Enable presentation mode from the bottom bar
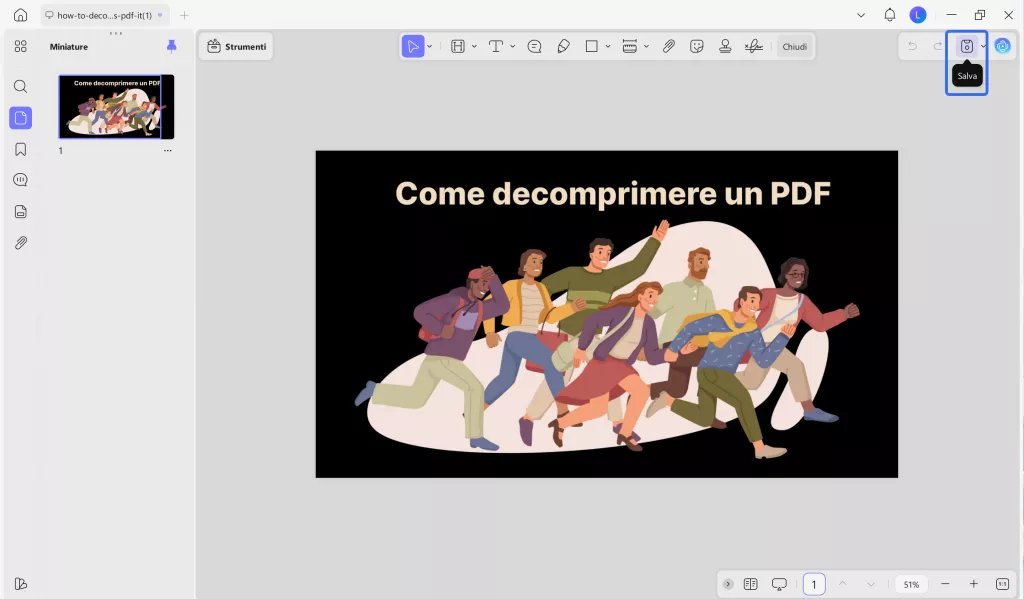Screen dimensions: 1024x599 pos(780,583)
